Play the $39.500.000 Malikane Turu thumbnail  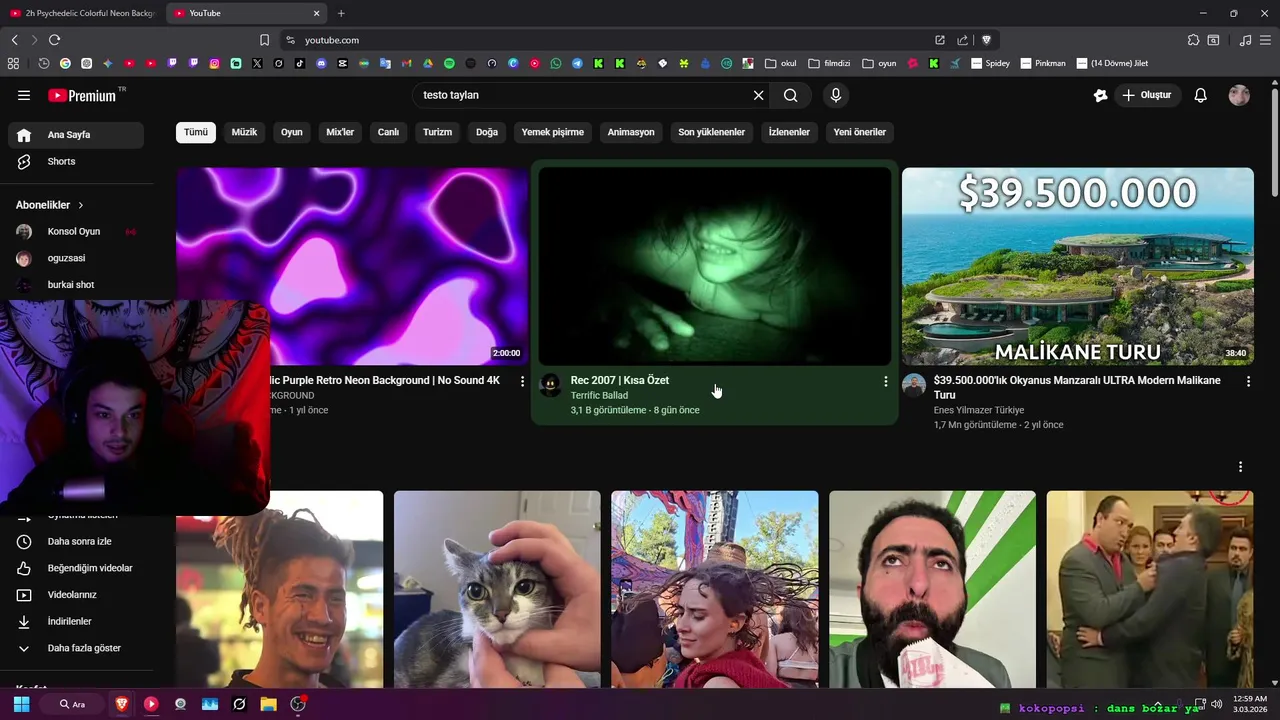tap(1078, 266)
